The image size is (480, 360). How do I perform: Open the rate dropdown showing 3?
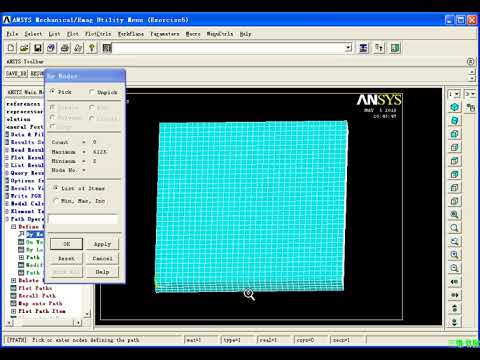coord(470,94)
